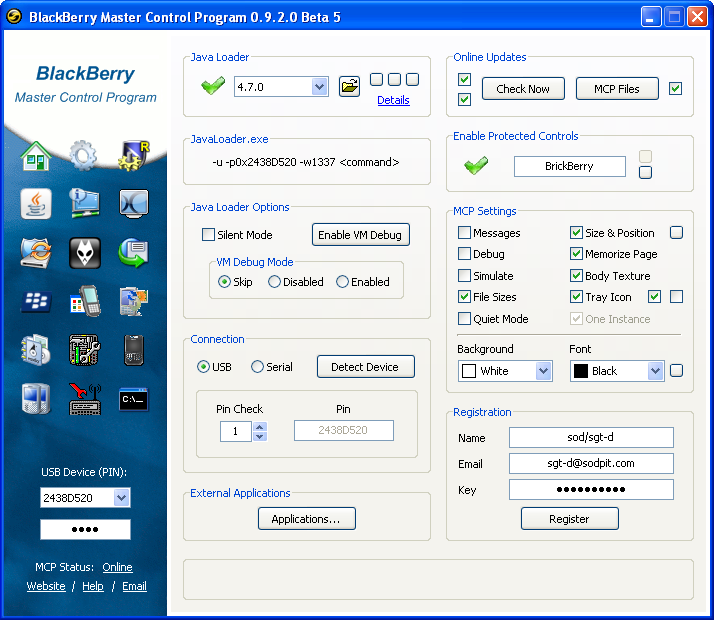
Task: Browse Java Loader folder with open-folder icon
Action: 349,86
